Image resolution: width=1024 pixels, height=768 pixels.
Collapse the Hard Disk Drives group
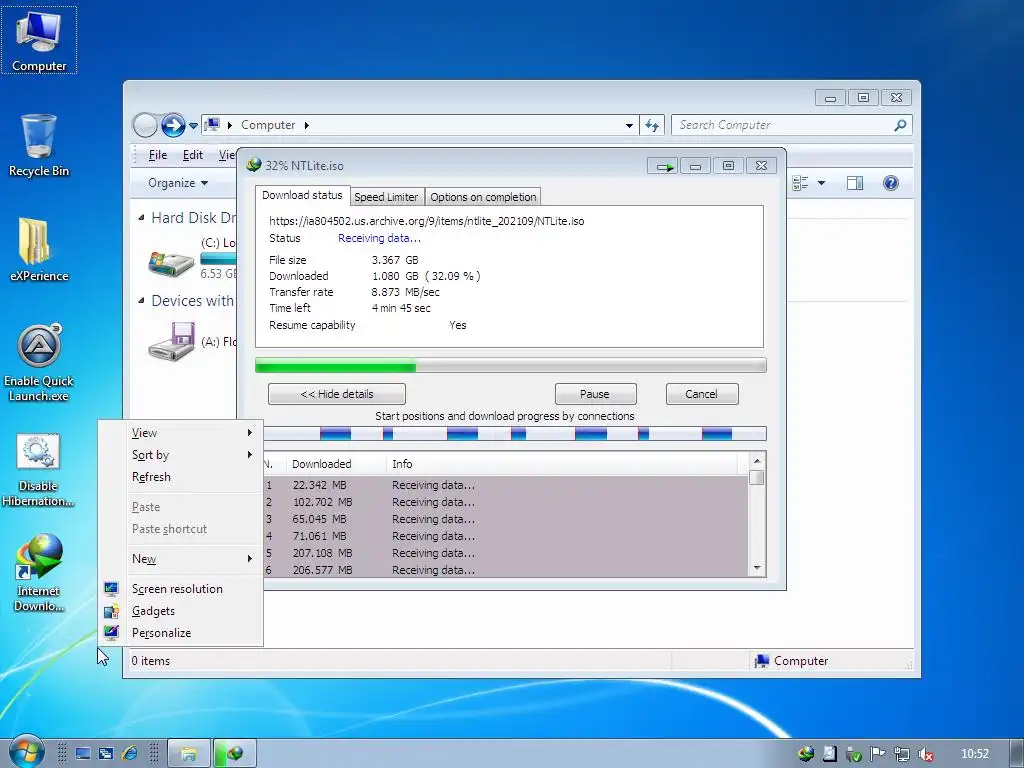click(x=141, y=217)
